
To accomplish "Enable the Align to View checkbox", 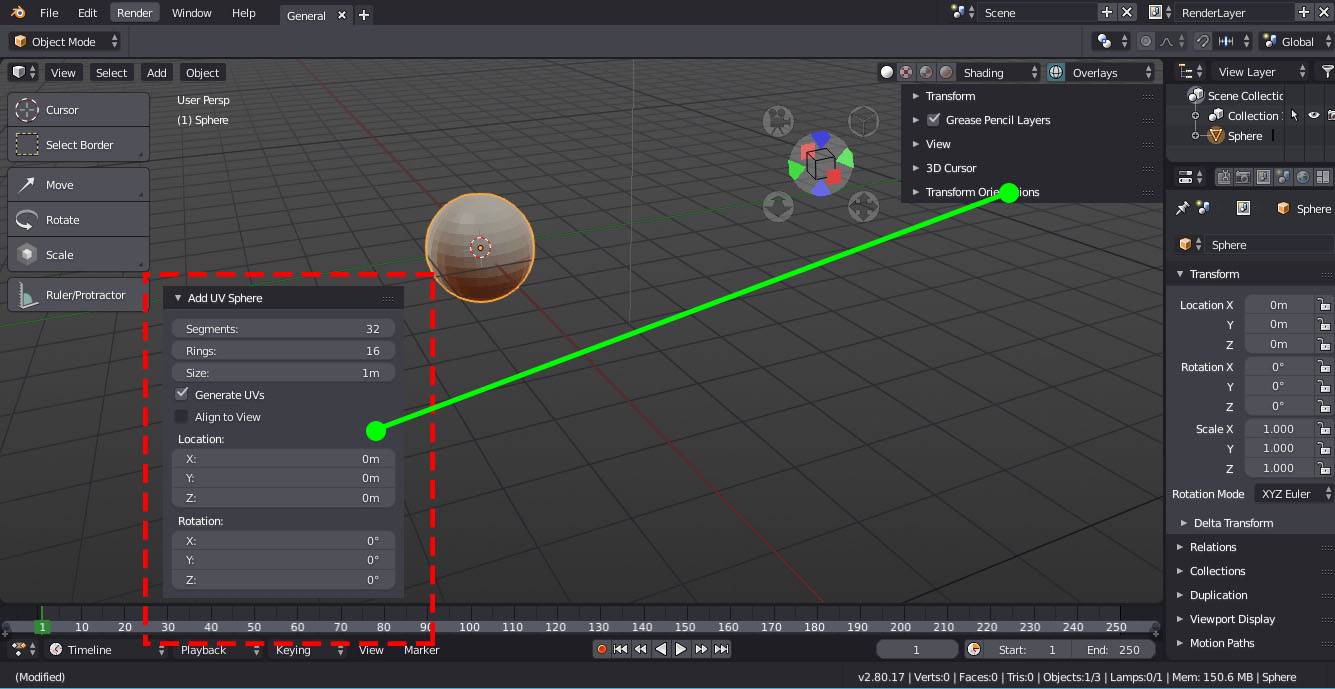I will [x=181, y=416].
